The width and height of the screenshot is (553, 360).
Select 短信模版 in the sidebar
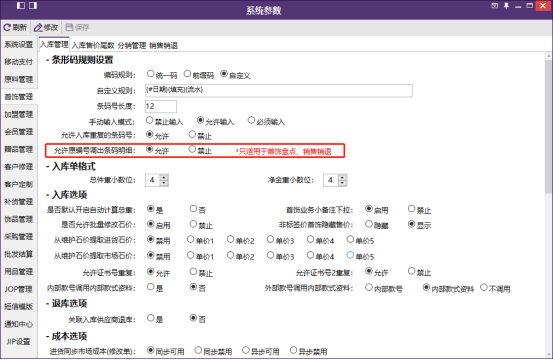point(19,306)
